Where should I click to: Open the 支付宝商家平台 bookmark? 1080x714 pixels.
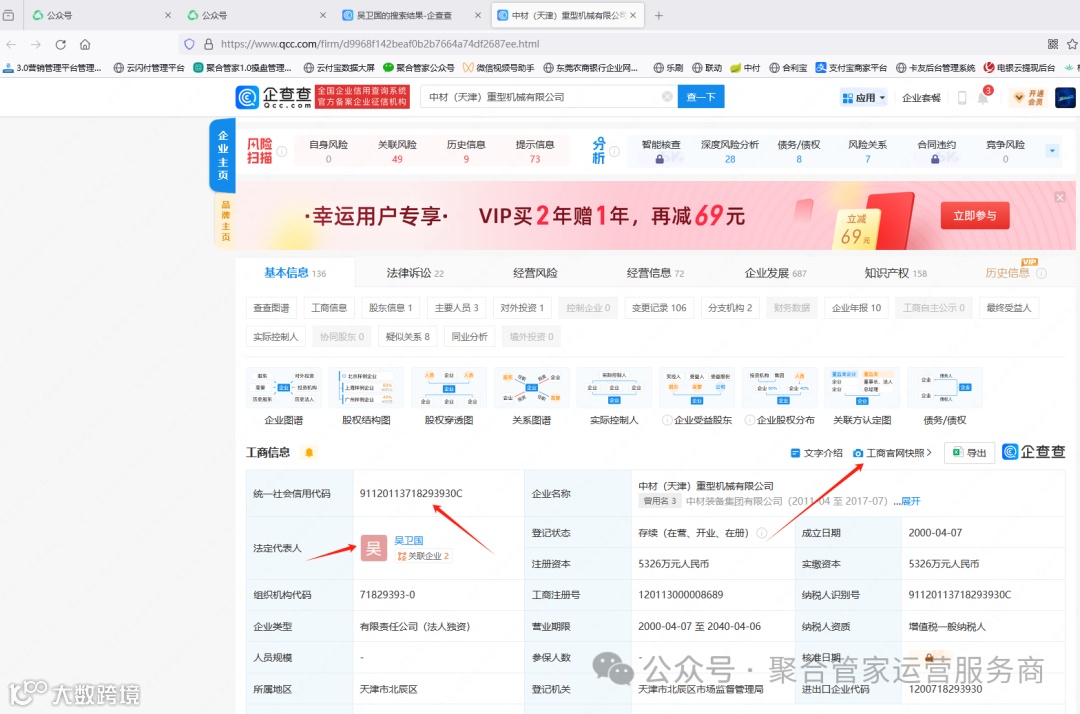pos(851,67)
